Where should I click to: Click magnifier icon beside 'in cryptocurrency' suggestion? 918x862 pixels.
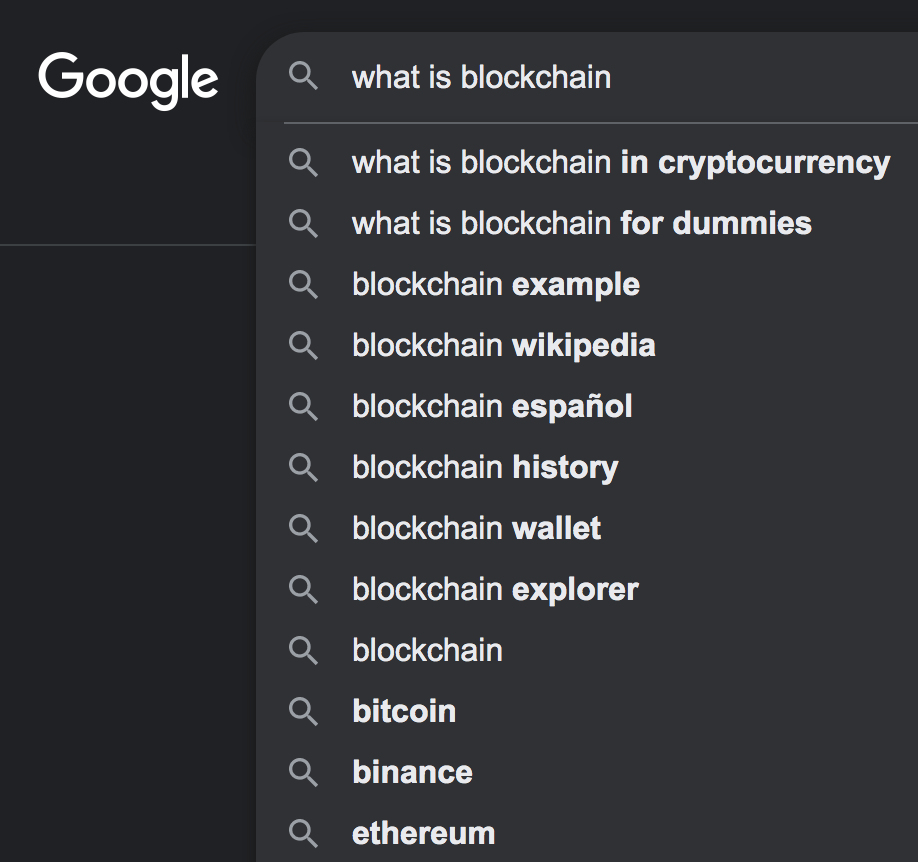click(303, 162)
